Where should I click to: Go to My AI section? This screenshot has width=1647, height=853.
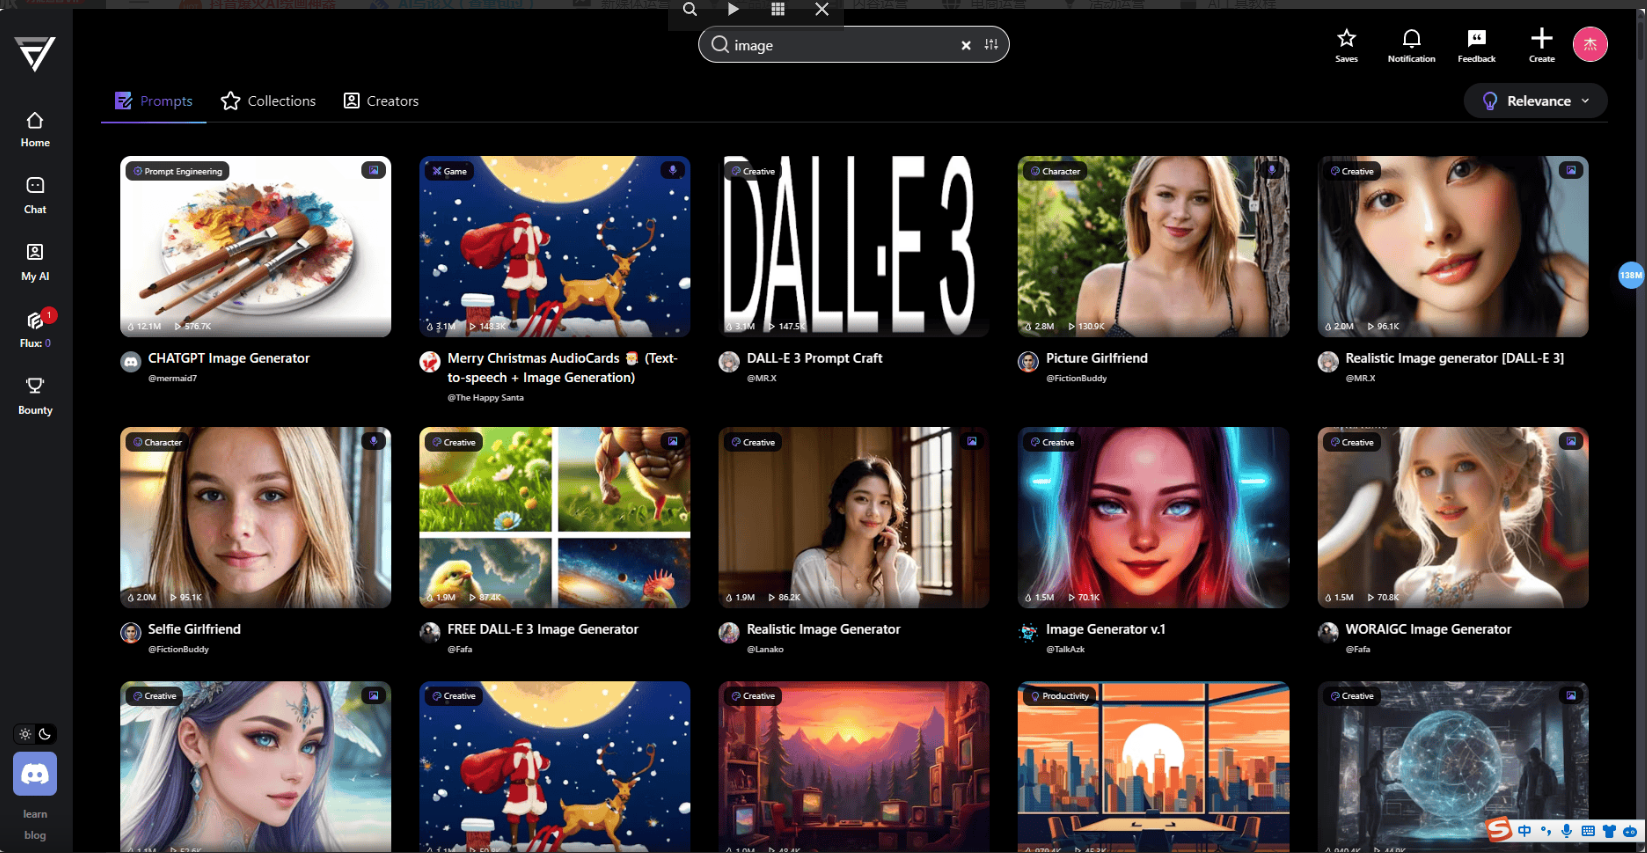click(x=35, y=262)
